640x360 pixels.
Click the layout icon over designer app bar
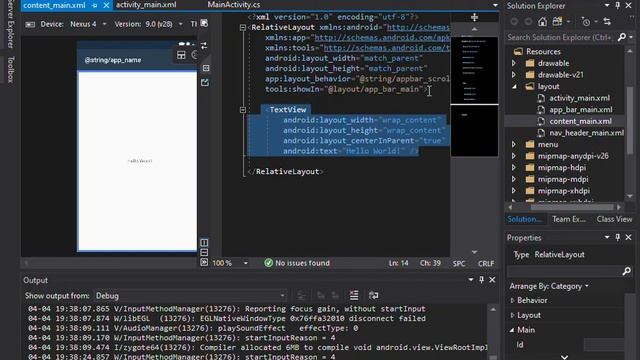pos(181,55)
